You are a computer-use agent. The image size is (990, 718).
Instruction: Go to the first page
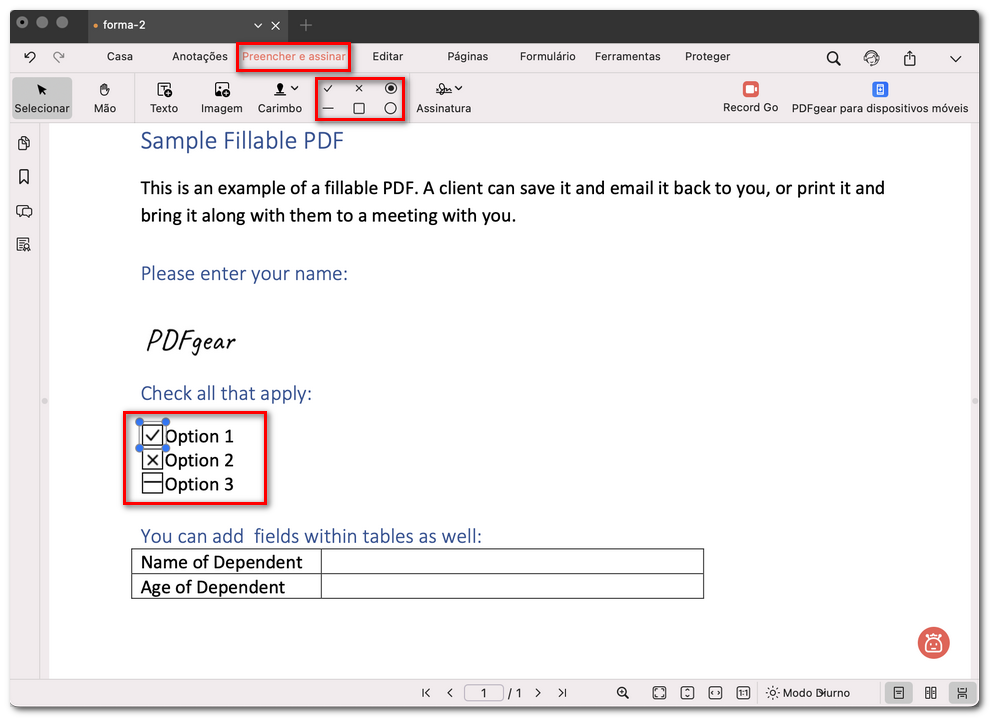point(426,693)
